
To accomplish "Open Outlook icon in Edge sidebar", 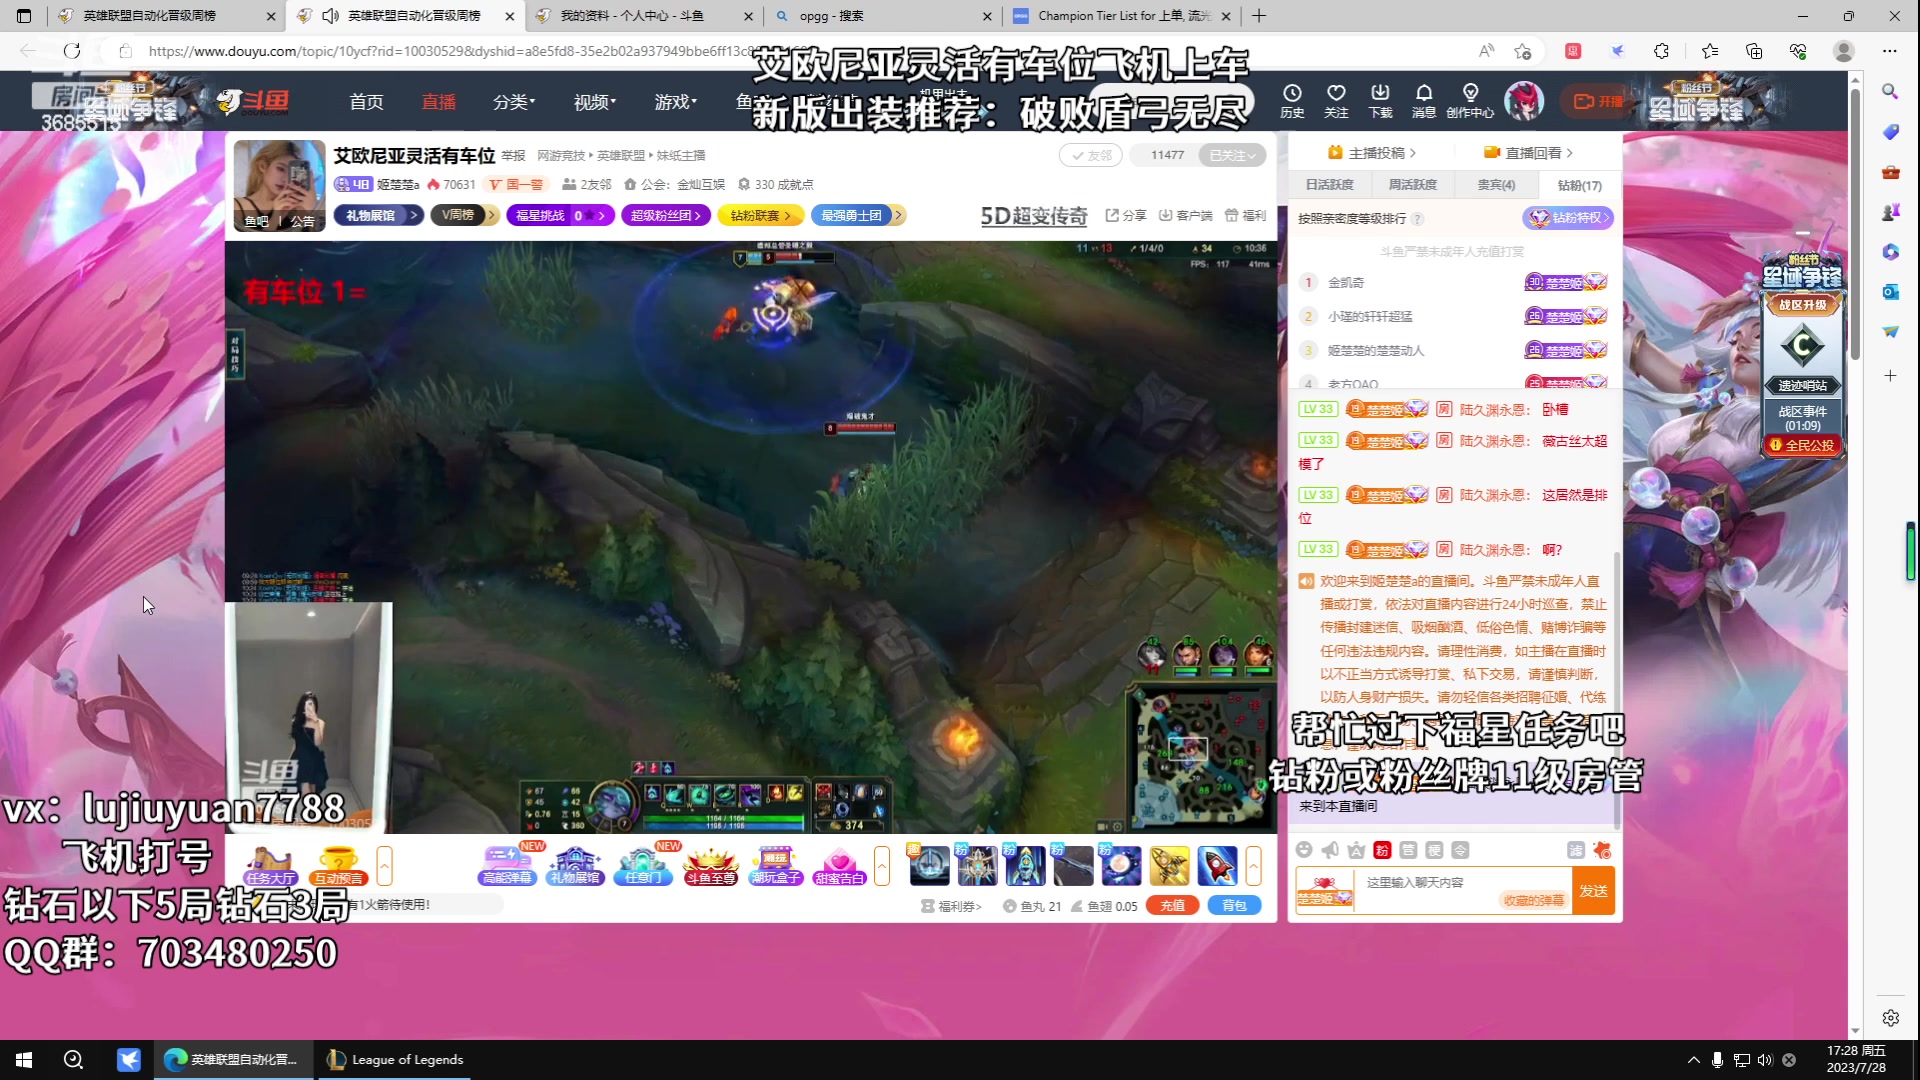I will pyautogui.click(x=1890, y=291).
